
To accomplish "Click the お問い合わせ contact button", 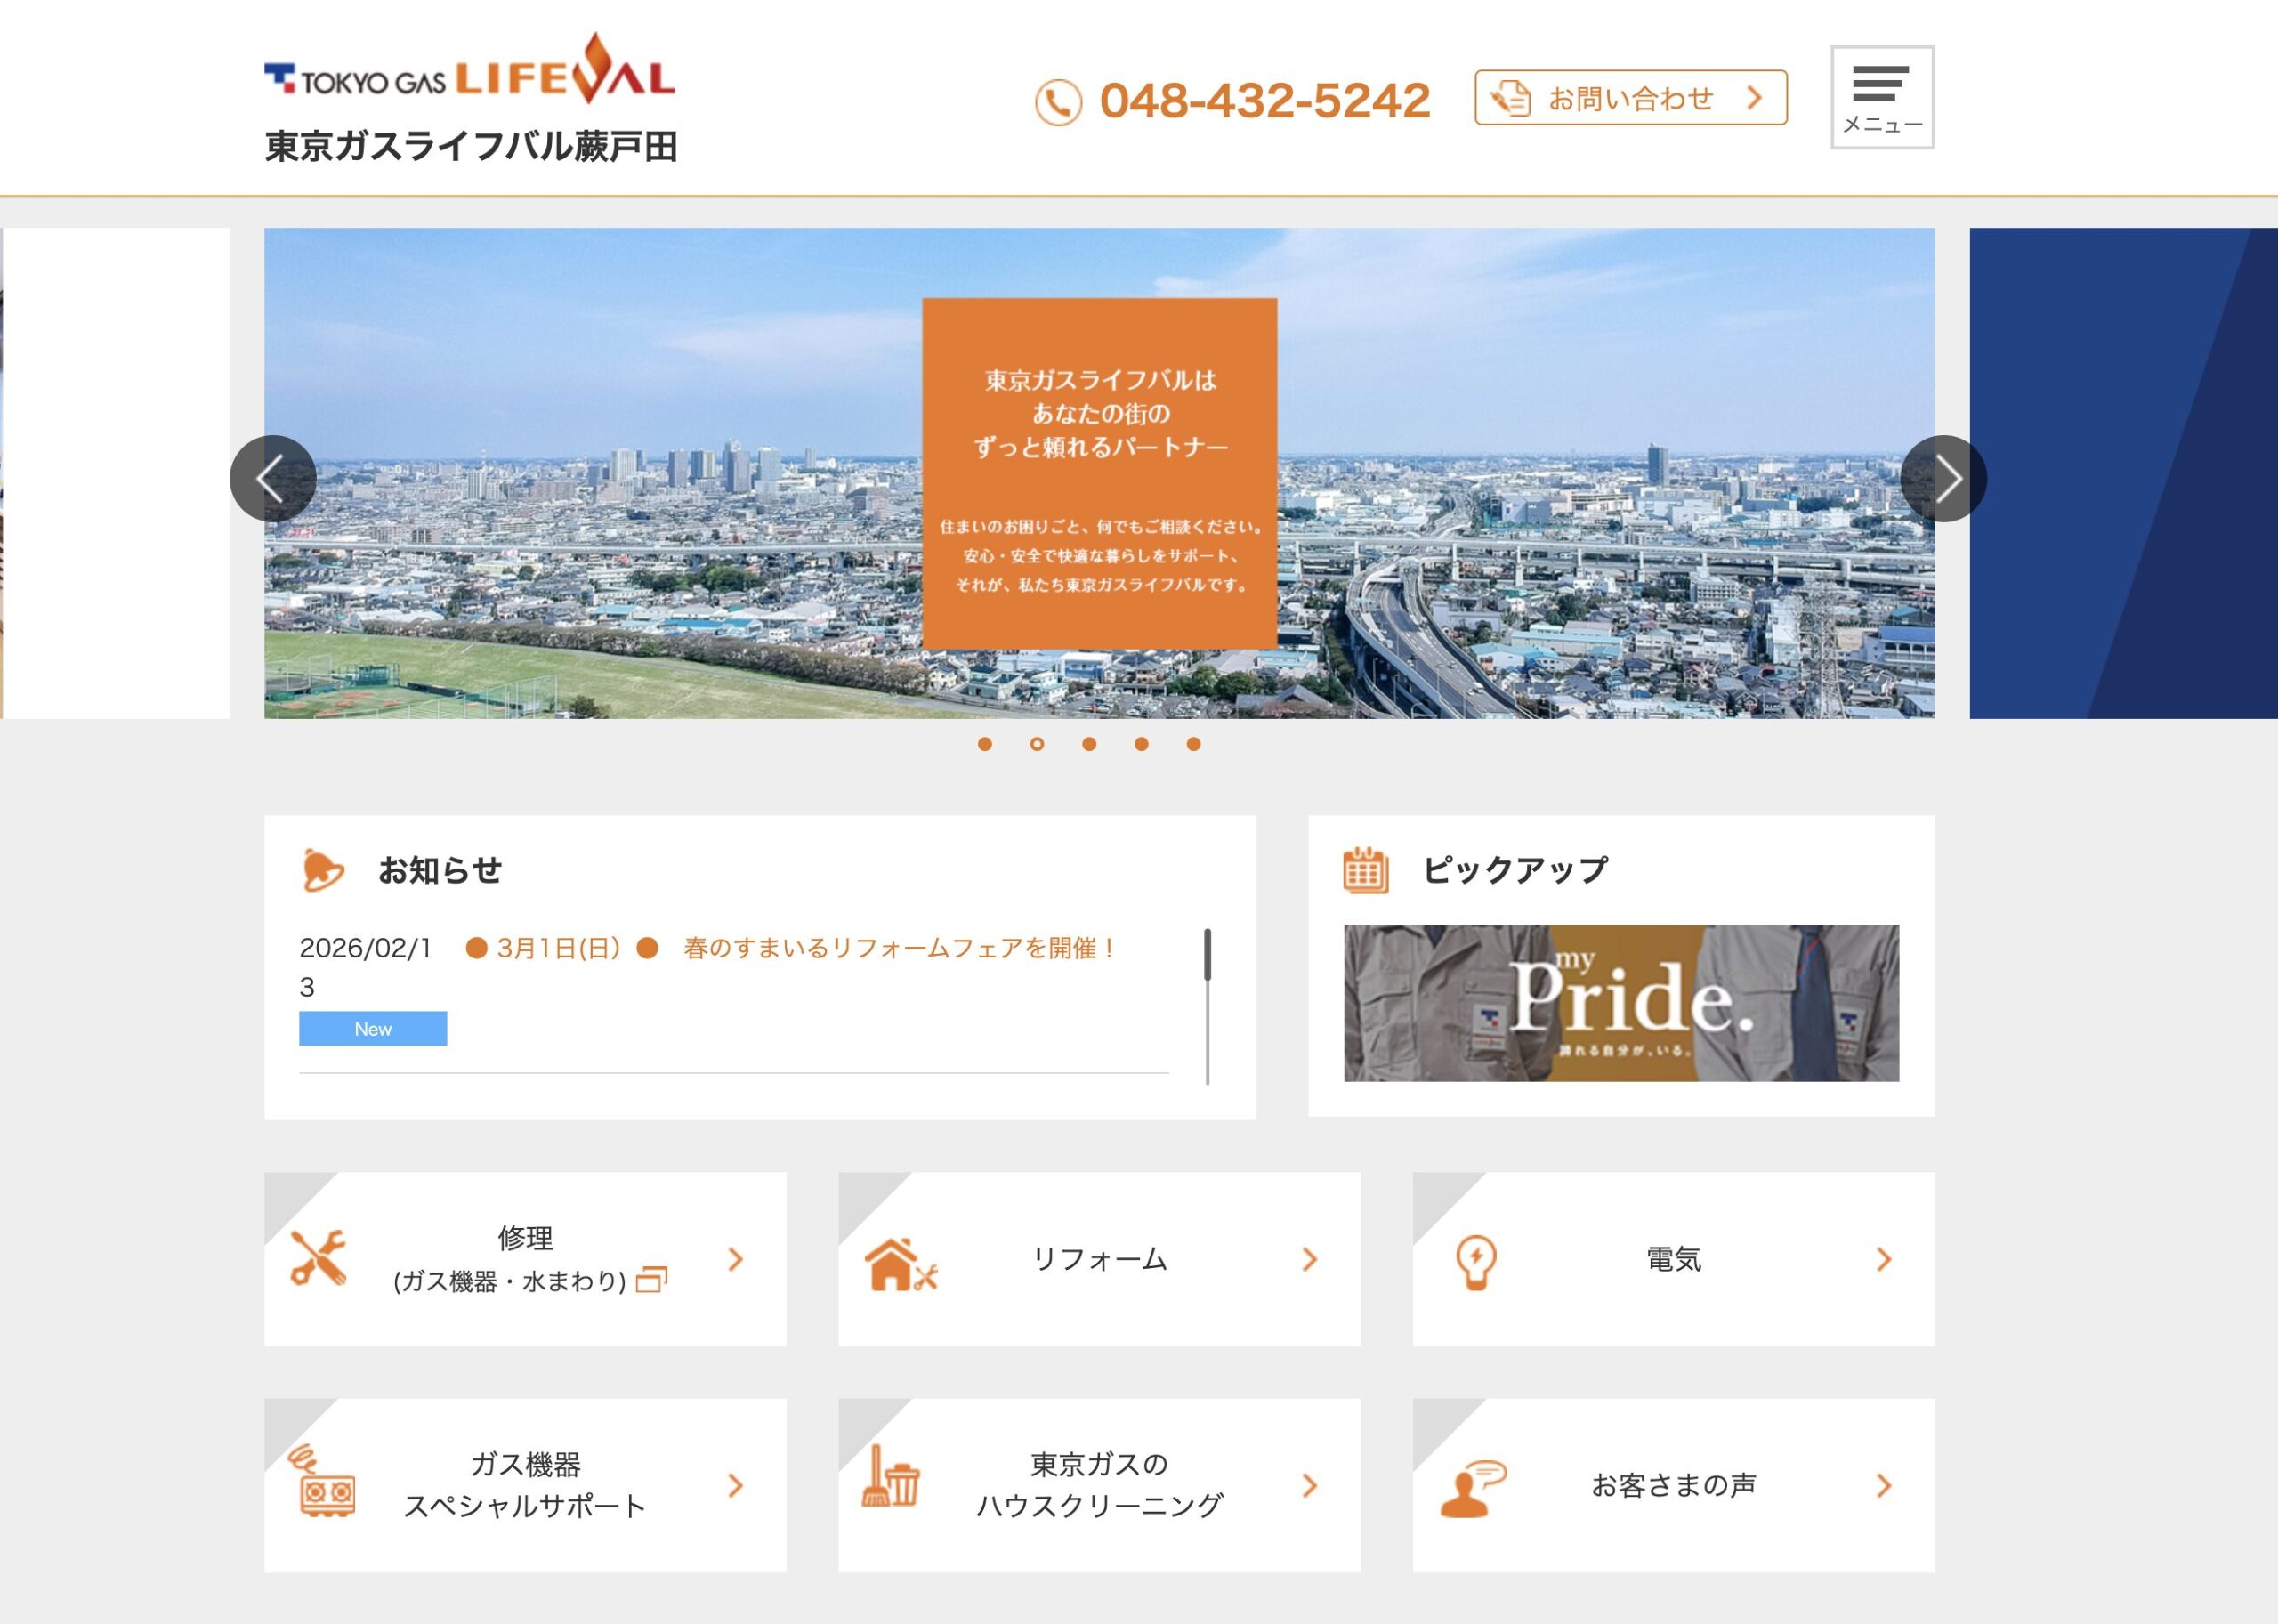I will click(1630, 98).
